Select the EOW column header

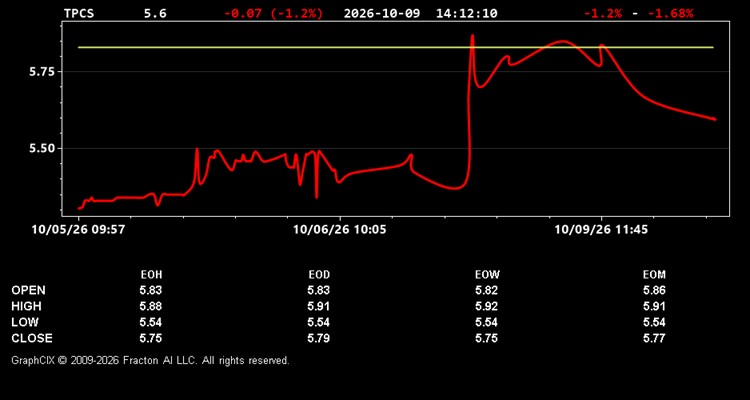click(487, 275)
